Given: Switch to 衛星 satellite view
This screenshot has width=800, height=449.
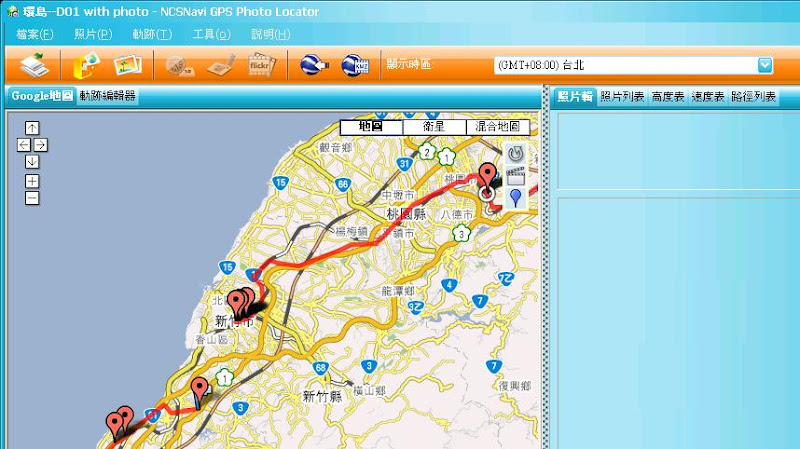Looking at the screenshot, I should click(x=434, y=127).
